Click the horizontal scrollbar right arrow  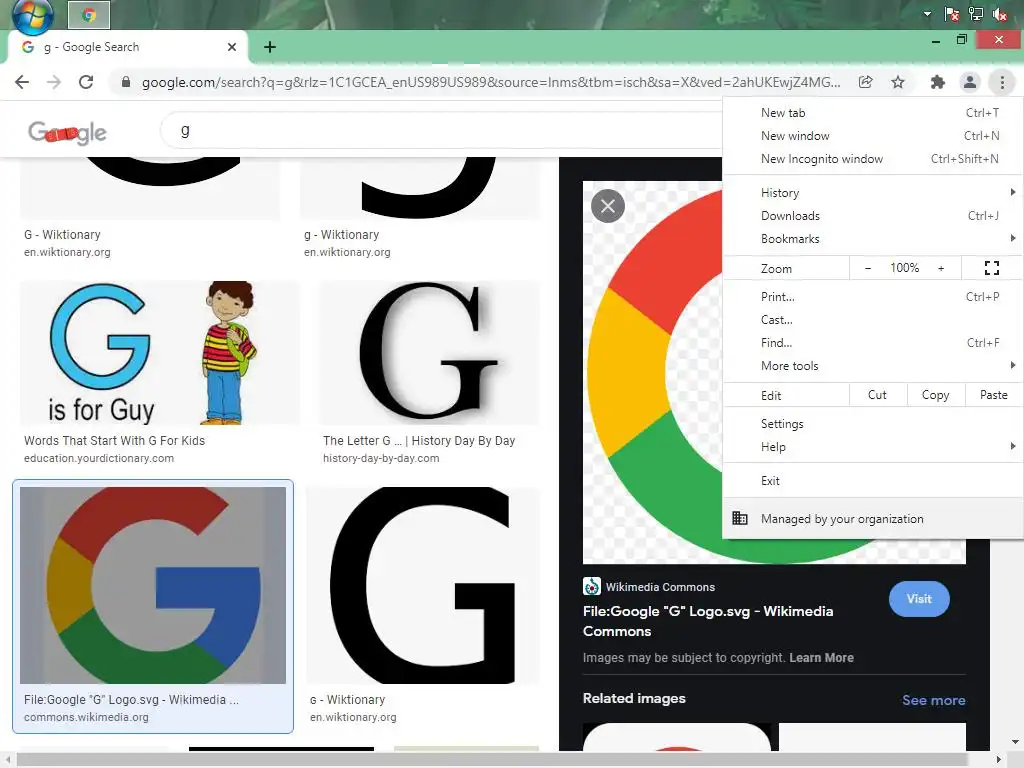coord(999,760)
